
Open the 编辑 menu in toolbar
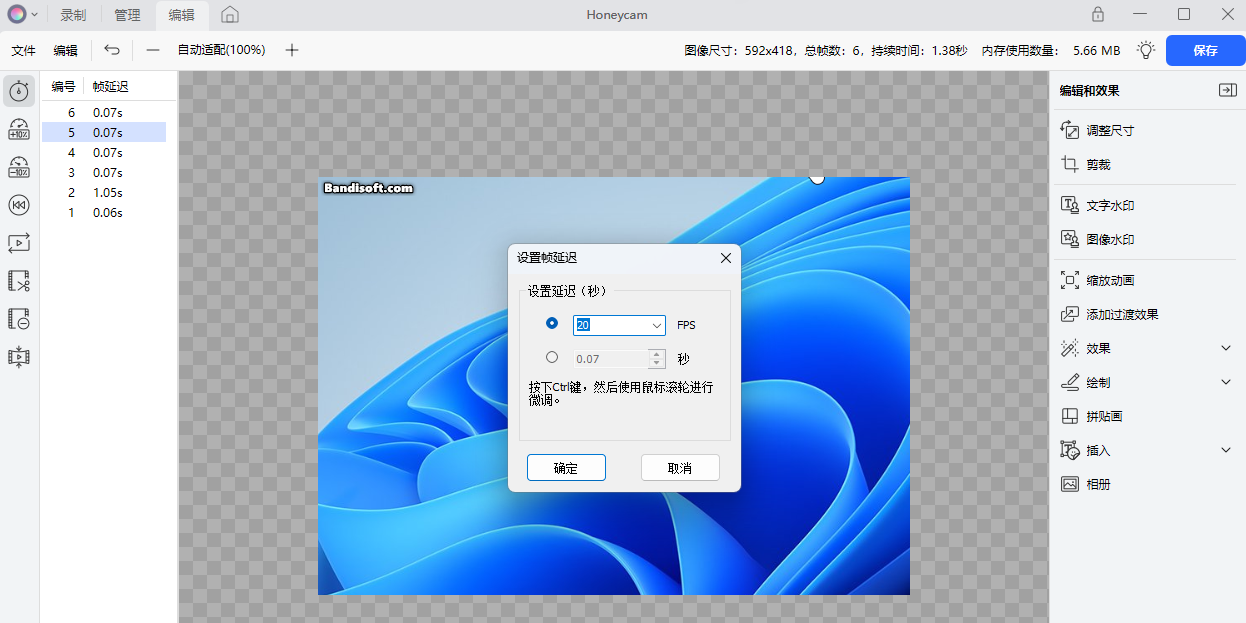point(65,50)
